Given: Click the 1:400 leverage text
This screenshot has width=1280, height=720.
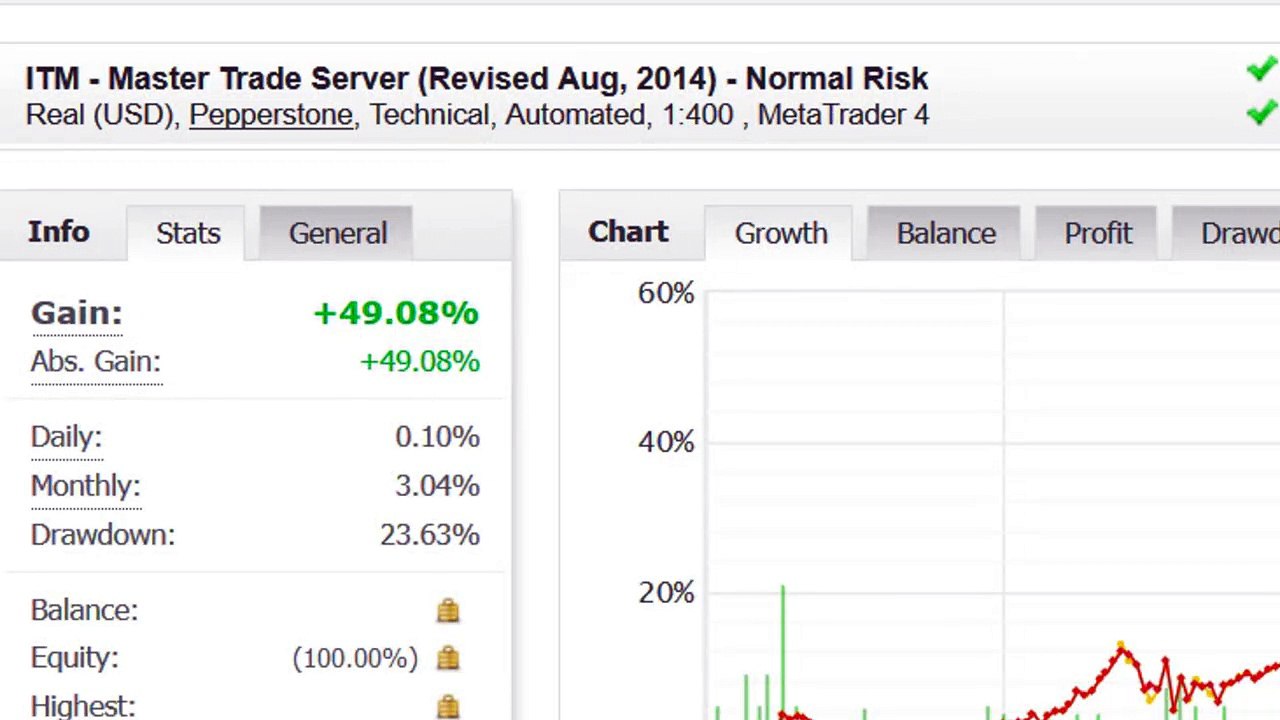Looking at the screenshot, I should [697, 115].
